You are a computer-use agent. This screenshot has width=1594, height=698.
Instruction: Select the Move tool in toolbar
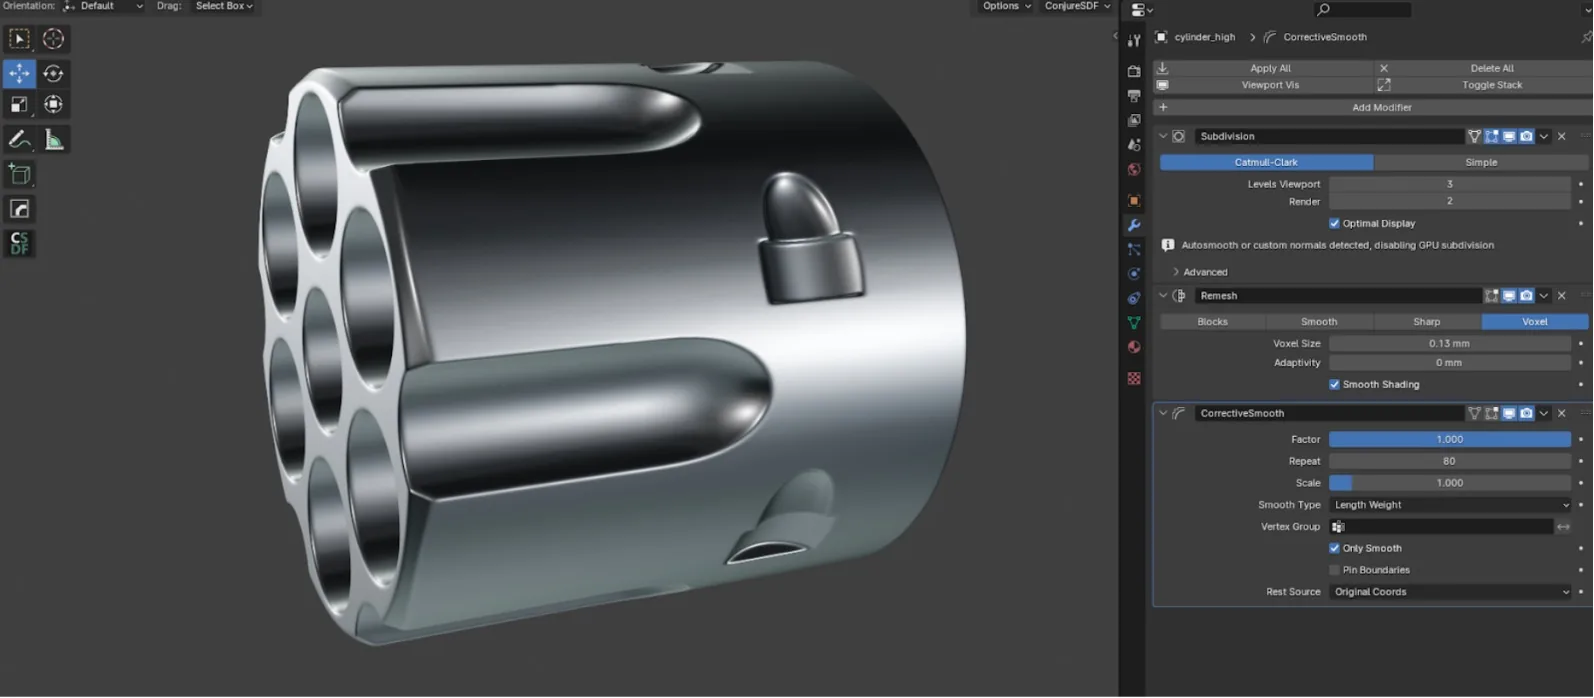(19, 73)
